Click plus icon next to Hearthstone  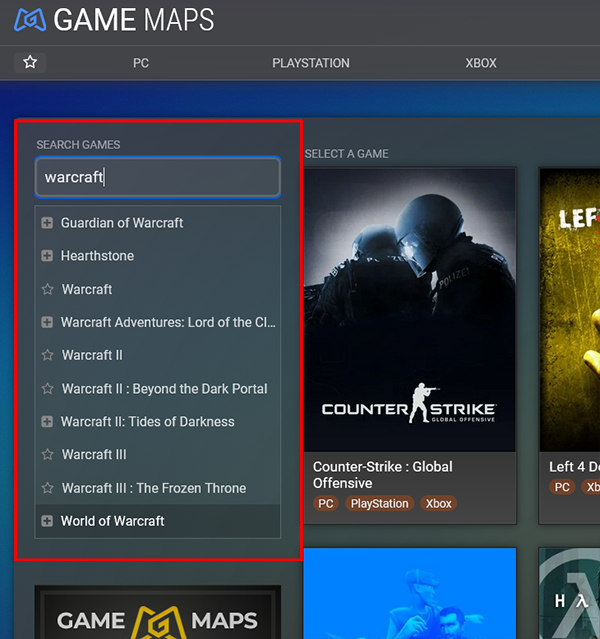(x=47, y=256)
